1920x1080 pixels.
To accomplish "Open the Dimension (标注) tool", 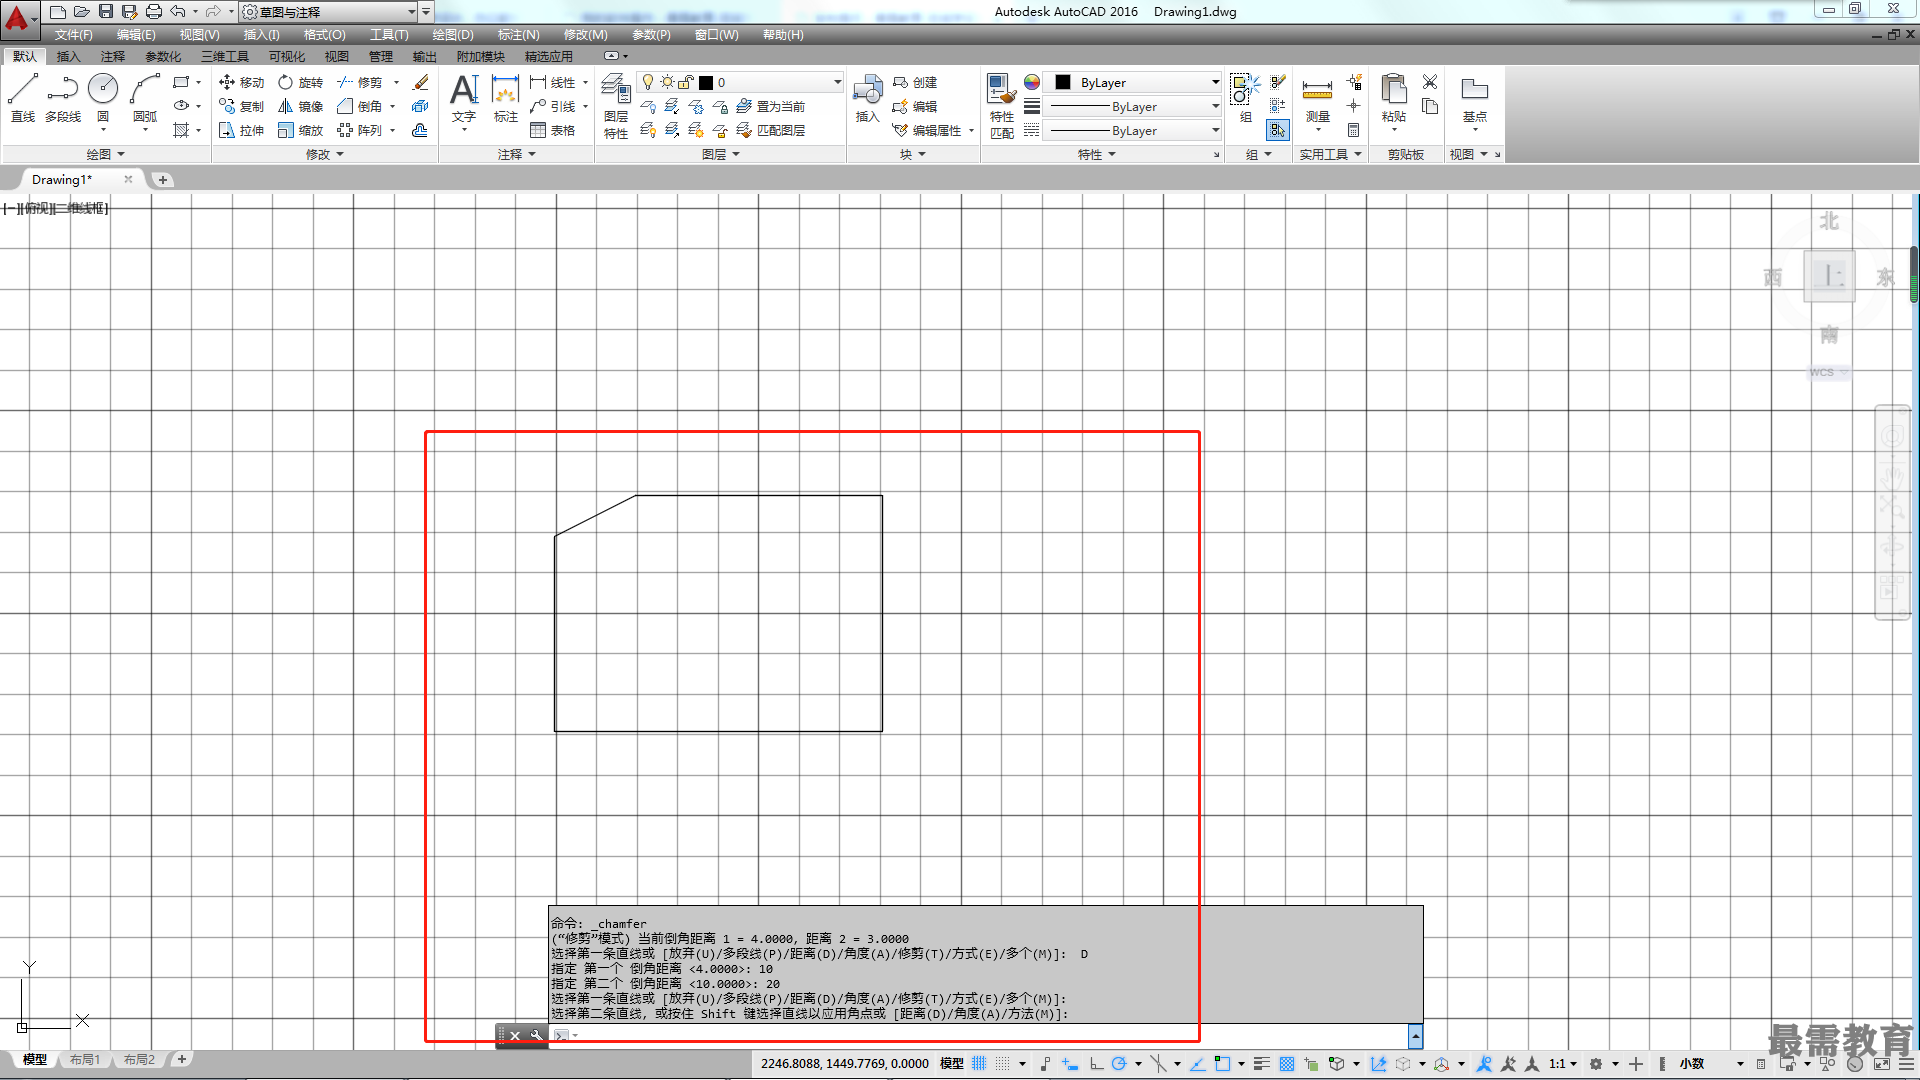I will click(506, 98).
